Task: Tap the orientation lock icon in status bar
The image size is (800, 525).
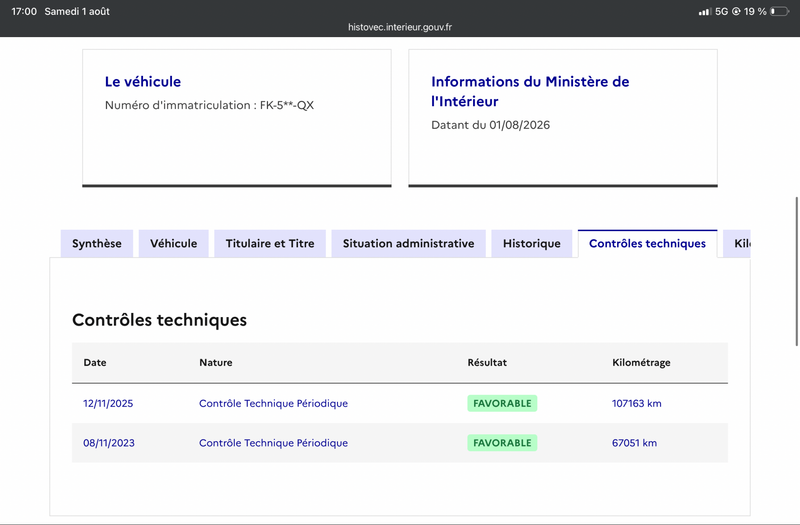Action: click(x=736, y=11)
